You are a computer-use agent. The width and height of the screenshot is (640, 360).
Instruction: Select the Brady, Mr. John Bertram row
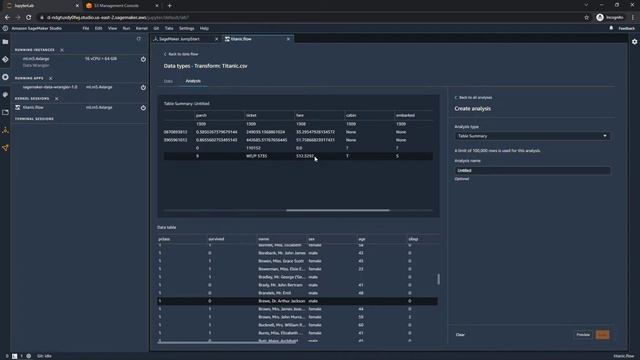(298, 285)
